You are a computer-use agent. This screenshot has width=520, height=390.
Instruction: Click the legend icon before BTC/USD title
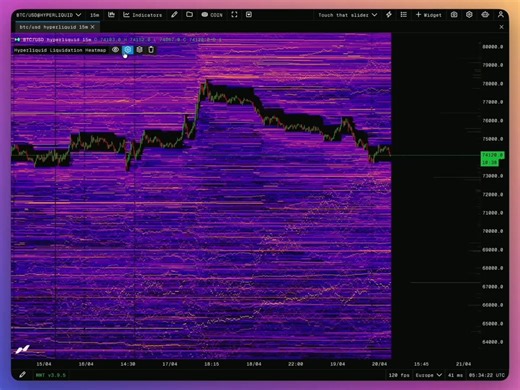(17, 40)
